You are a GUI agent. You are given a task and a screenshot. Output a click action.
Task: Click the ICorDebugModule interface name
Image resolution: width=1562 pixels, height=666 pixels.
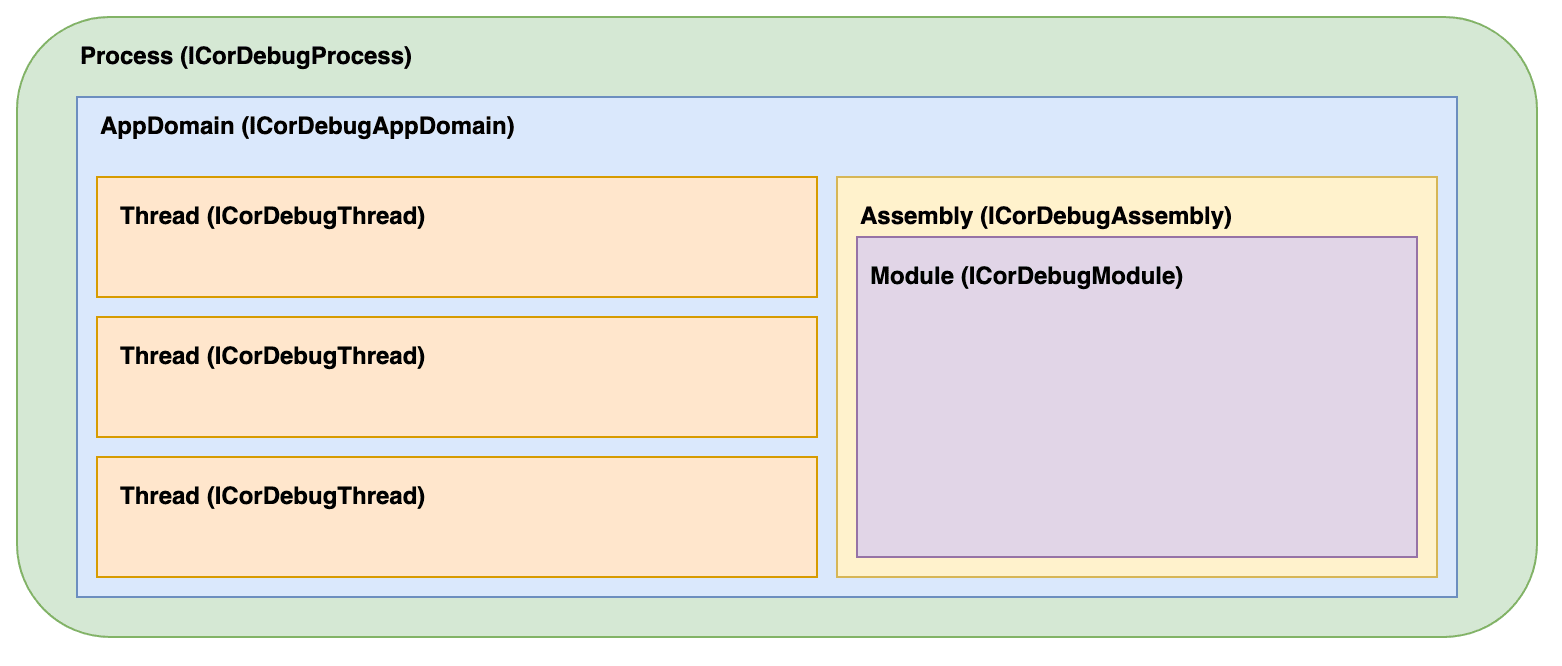[1072, 276]
